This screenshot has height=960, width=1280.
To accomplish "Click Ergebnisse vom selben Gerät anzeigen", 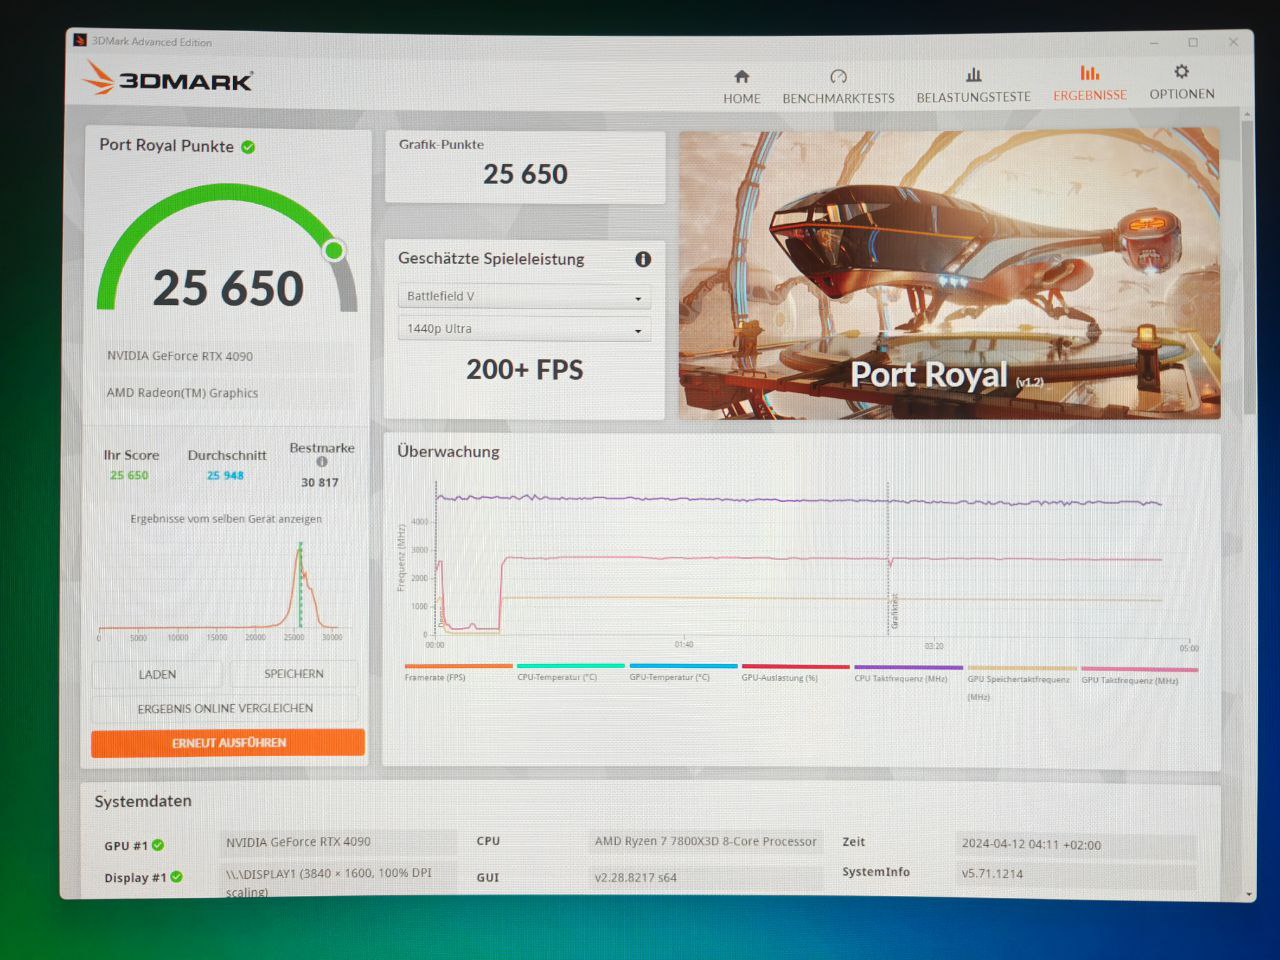I will (226, 519).
